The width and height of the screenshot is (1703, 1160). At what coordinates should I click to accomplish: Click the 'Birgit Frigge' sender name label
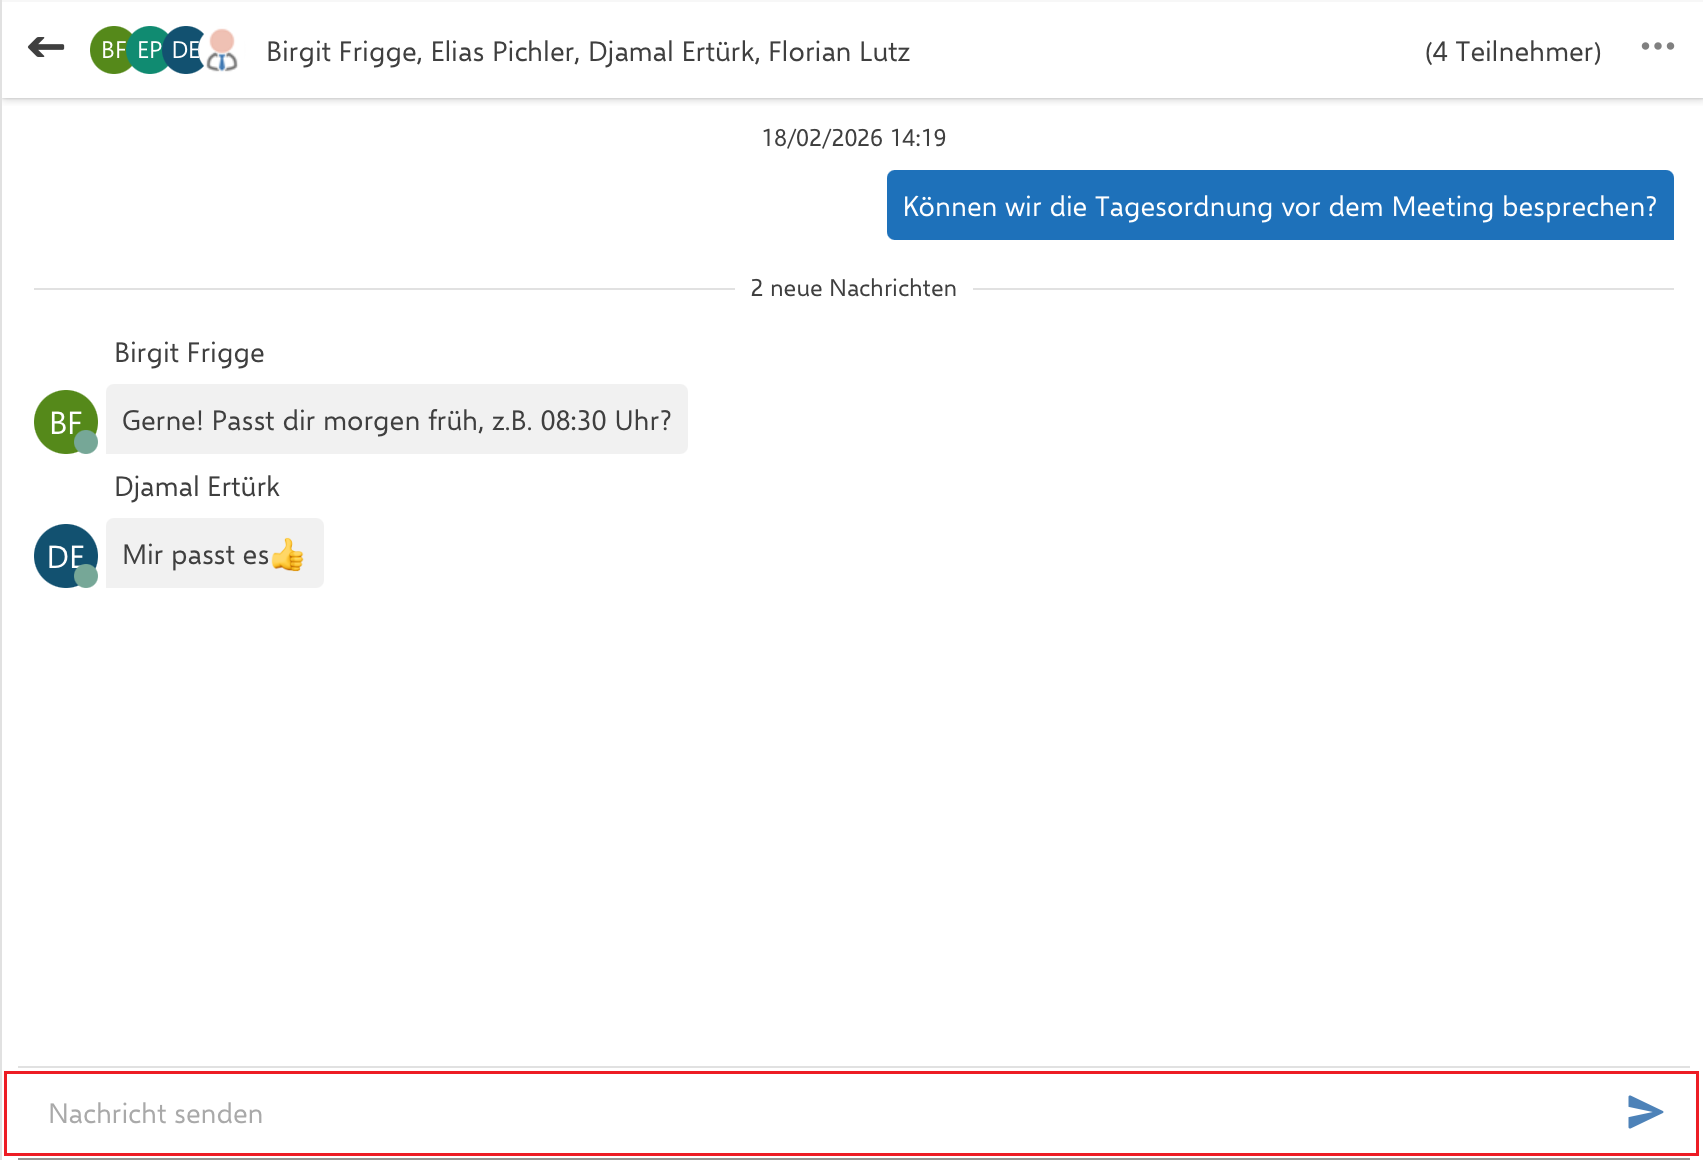click(x=189, y=353)
